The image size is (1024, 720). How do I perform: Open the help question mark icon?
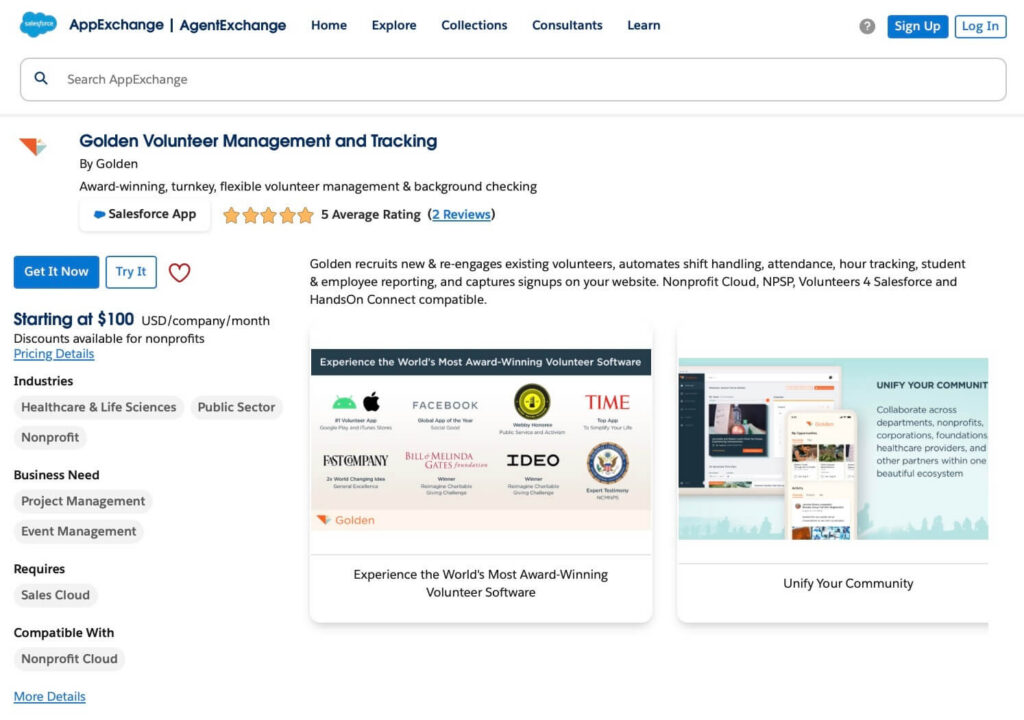[x=867, y=26]
